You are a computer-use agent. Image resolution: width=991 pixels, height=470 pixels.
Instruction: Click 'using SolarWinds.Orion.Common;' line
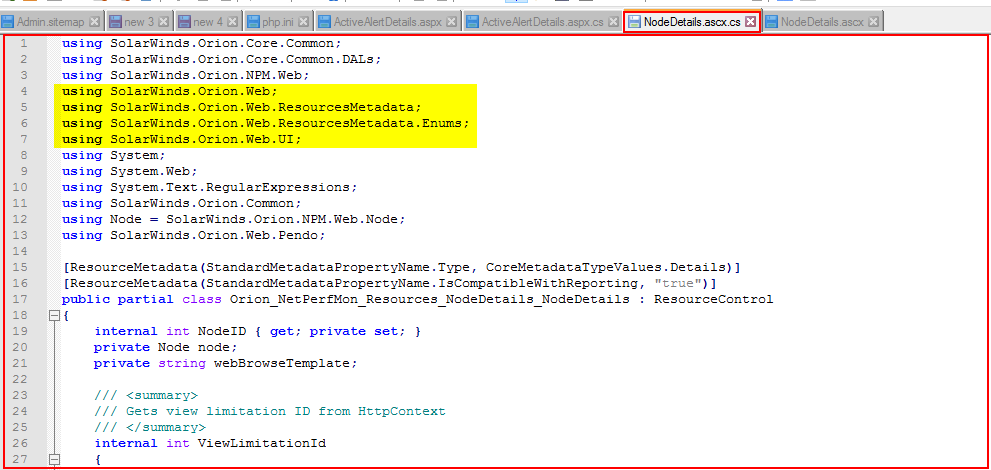pyautogui.click(x=181, y=203)
